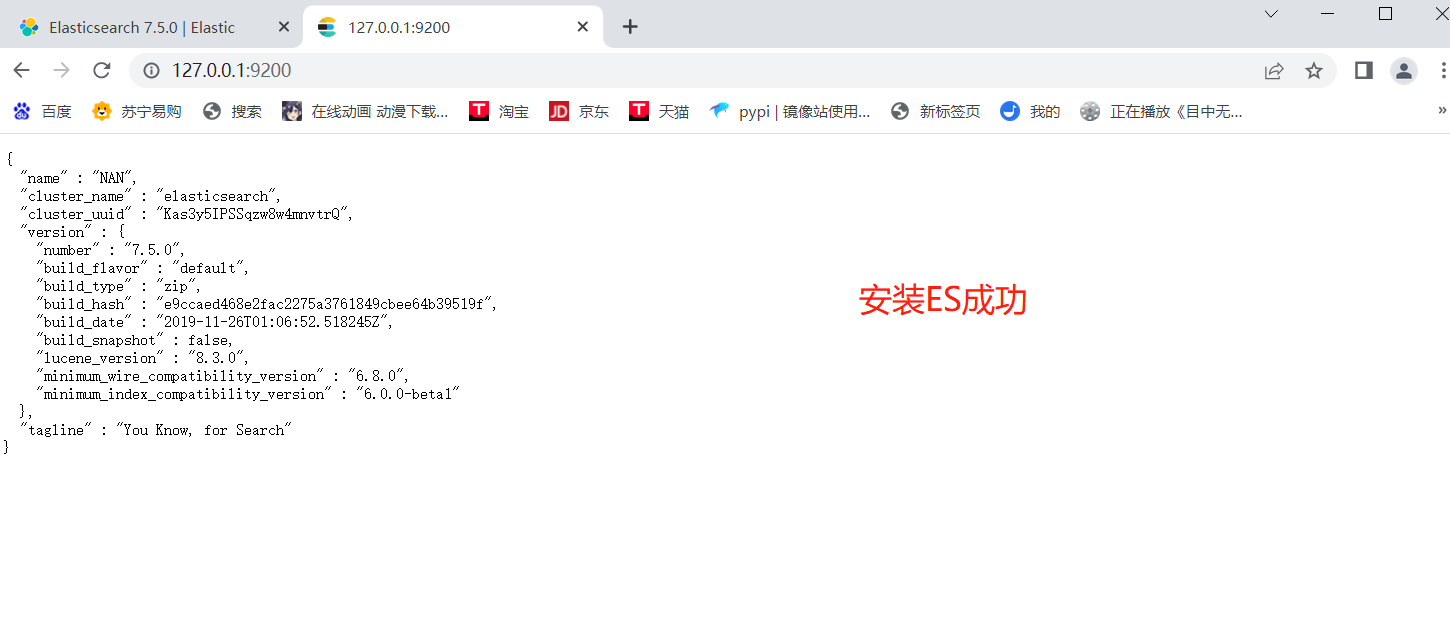Viewport: 1450px width, 640px height.
Task: Go back using the back arrow
Action: 21,70
